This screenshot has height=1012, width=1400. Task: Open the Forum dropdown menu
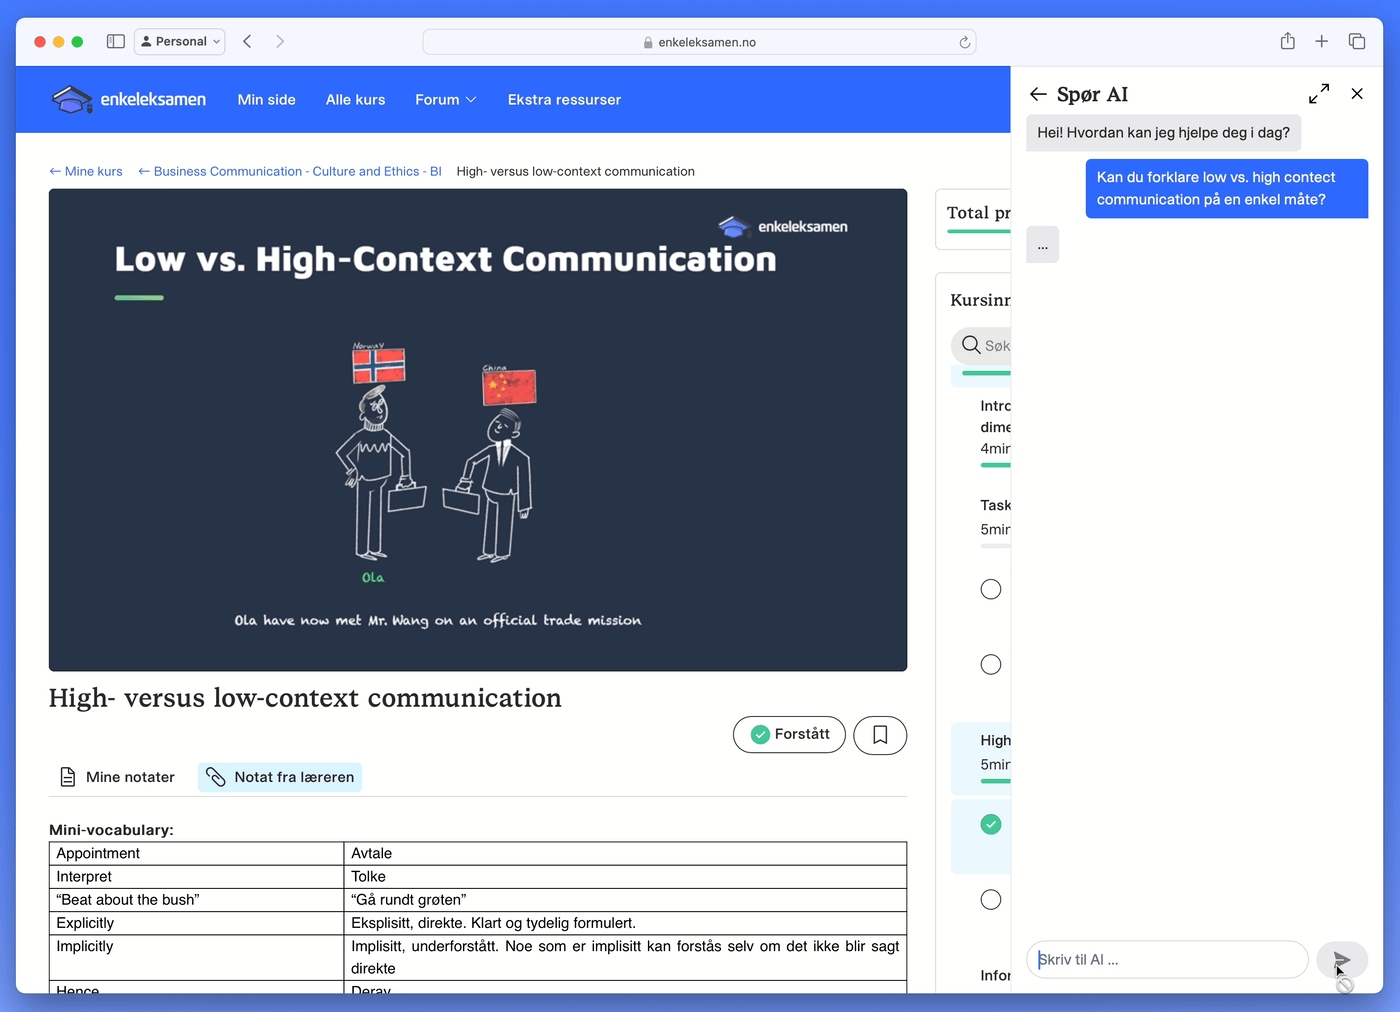(445, 100)
